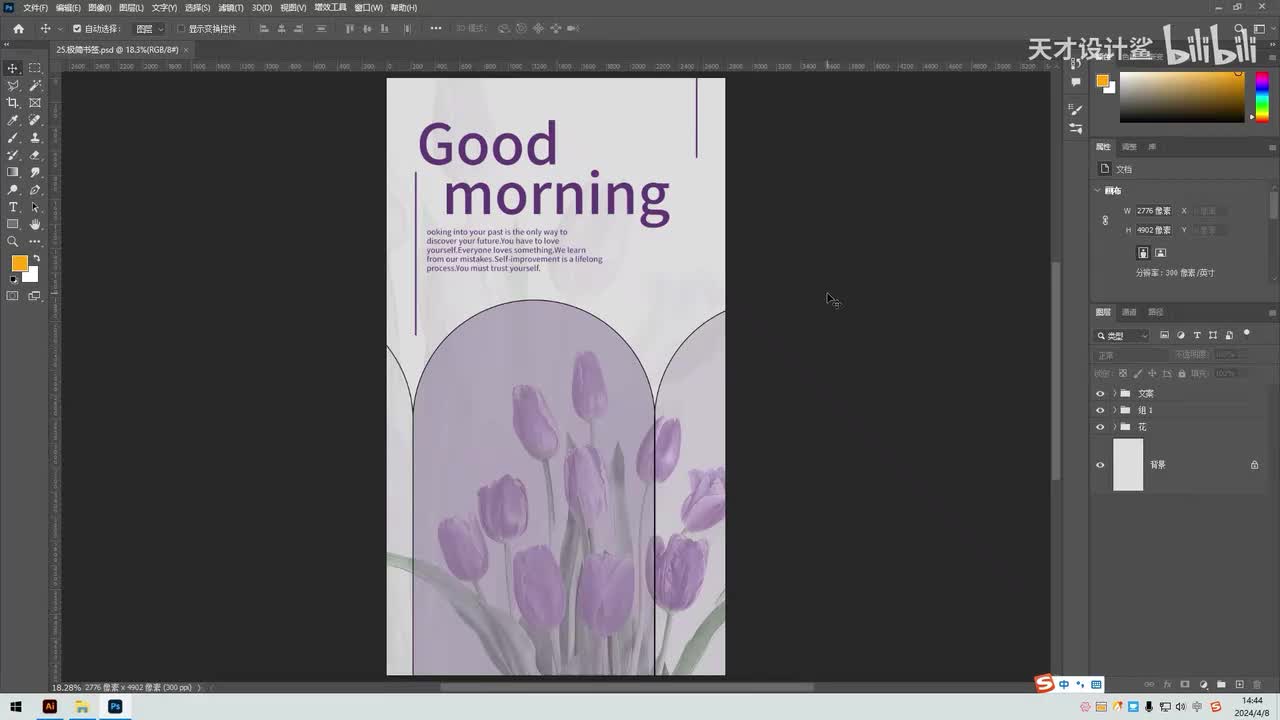This screenshot has height=720, width=1280.
Task: Open the 滤镜(T) menu
Action: [231, 8]
